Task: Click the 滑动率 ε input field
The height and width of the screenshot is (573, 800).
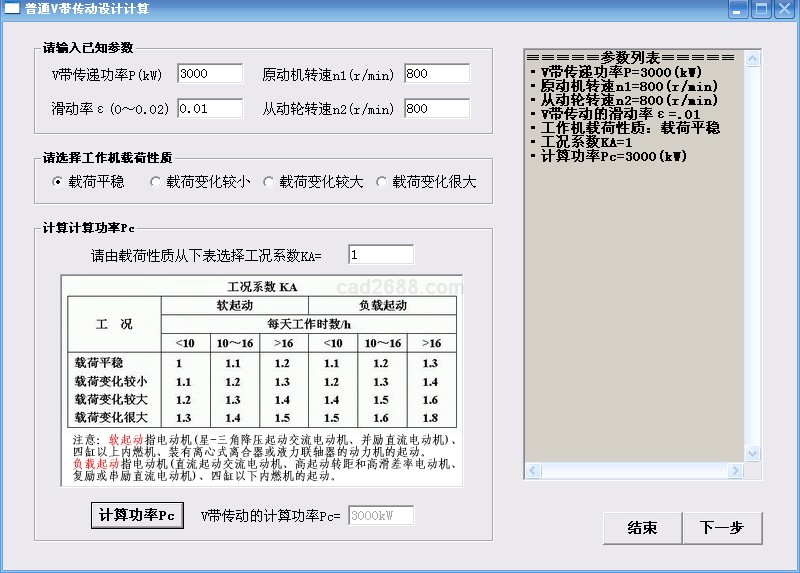Action: tap(210, 108)
